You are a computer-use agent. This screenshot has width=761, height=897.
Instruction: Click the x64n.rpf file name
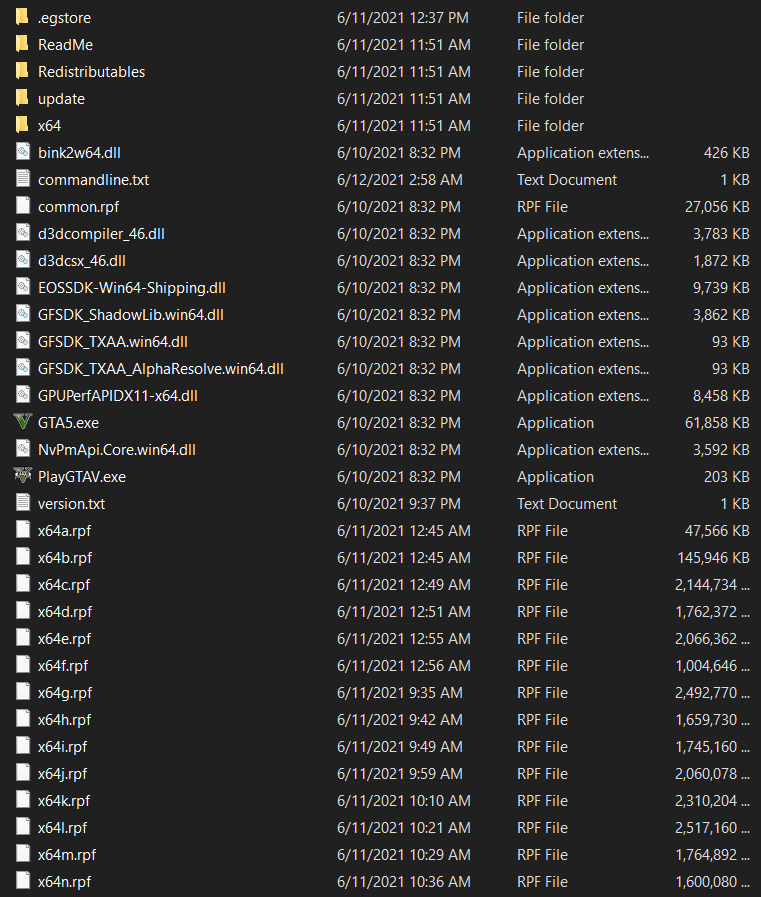[x=64, y=882]
